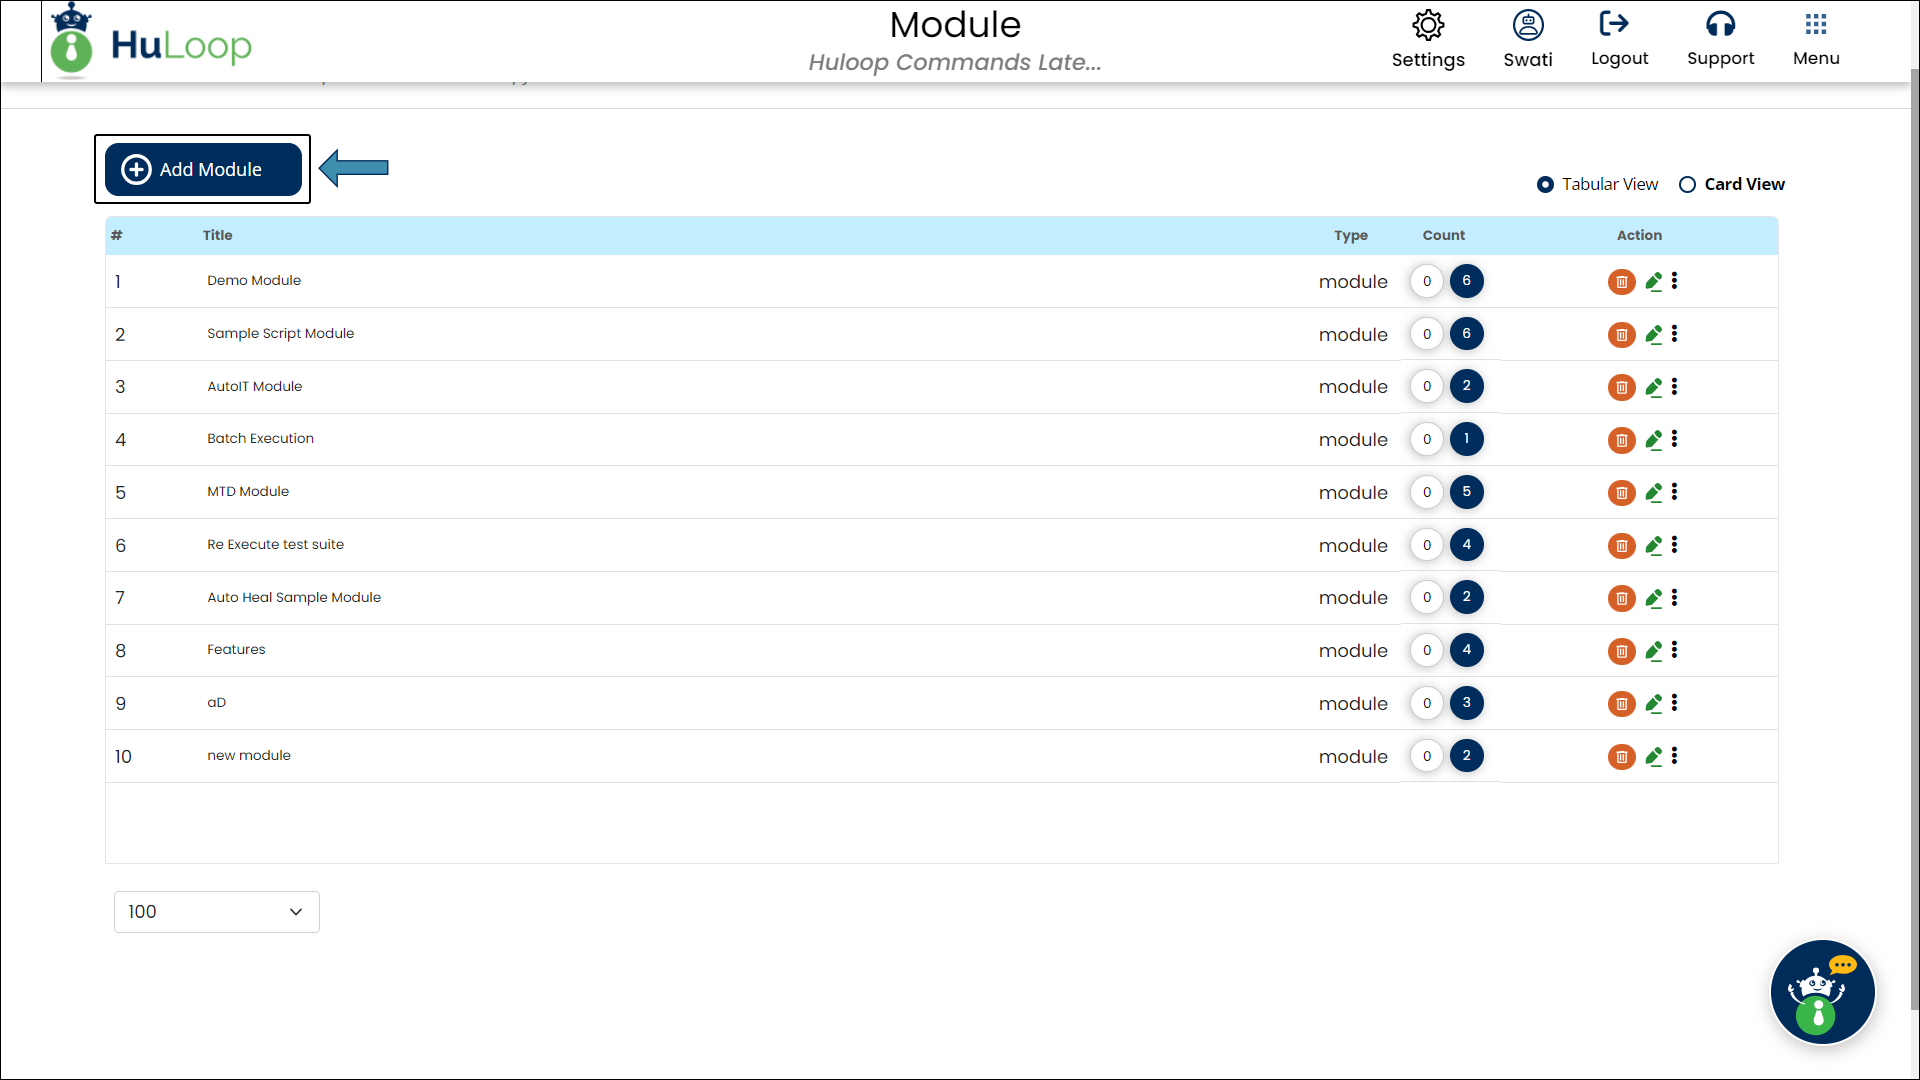
Task: Open the Sample Script Module title
Action: point(280,334)
